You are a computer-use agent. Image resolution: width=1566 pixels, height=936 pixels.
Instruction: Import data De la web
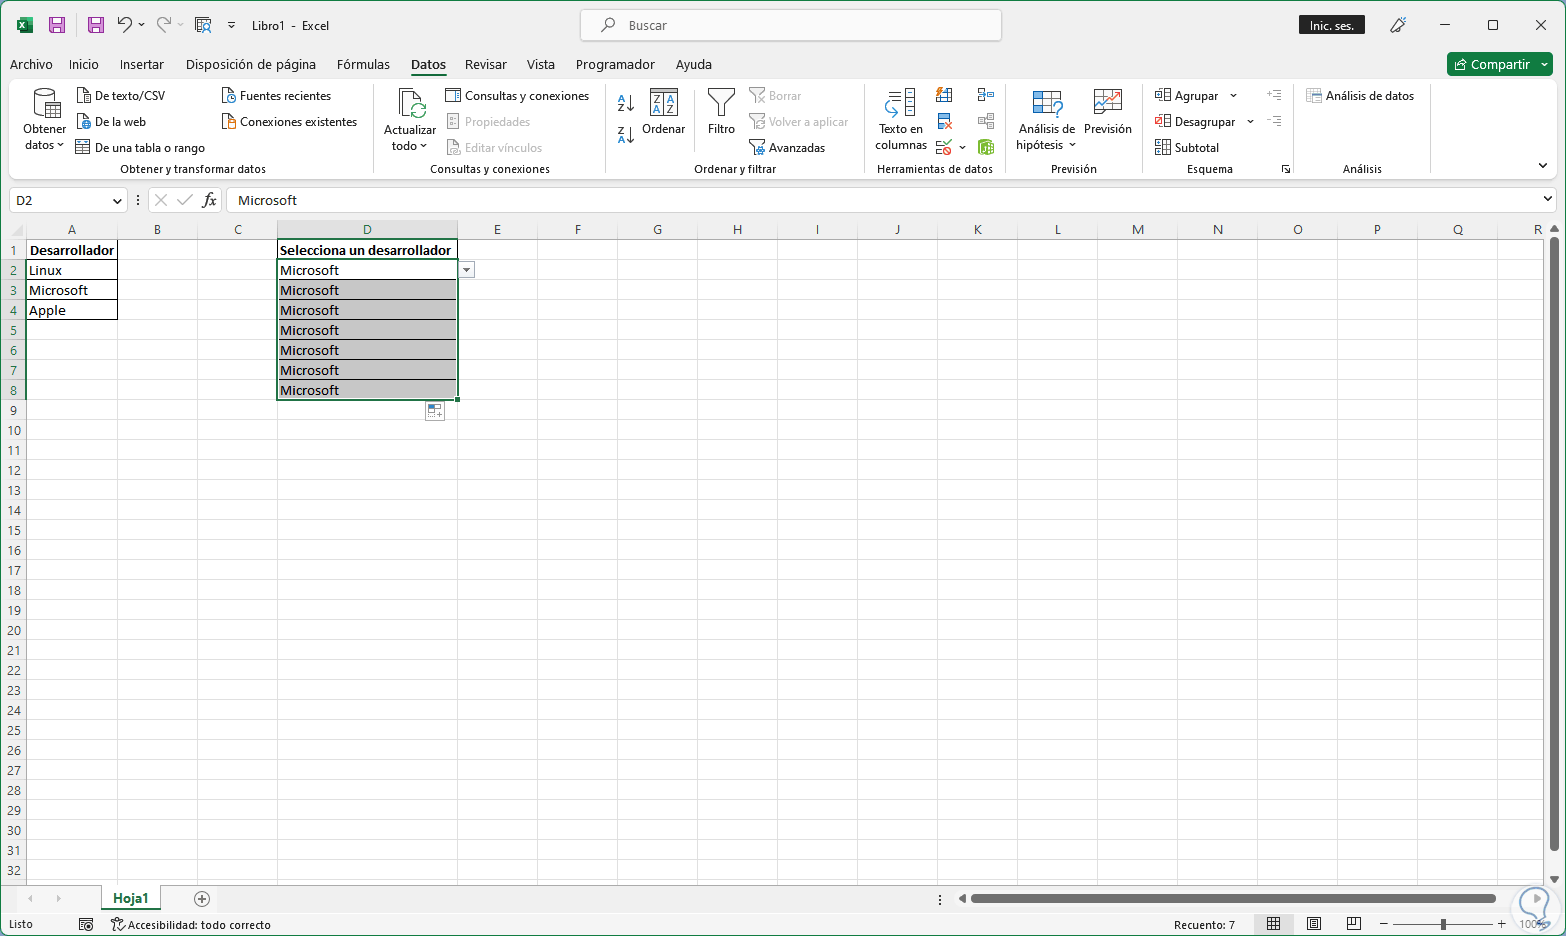pos(111,122)
